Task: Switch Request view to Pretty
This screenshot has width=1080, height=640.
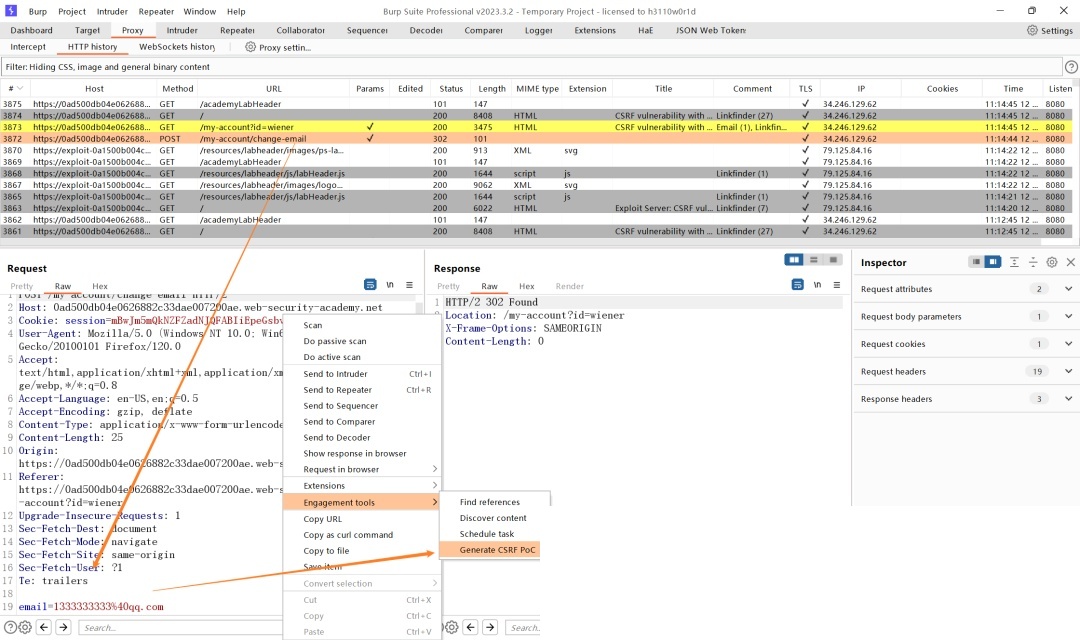Action: 21,286
